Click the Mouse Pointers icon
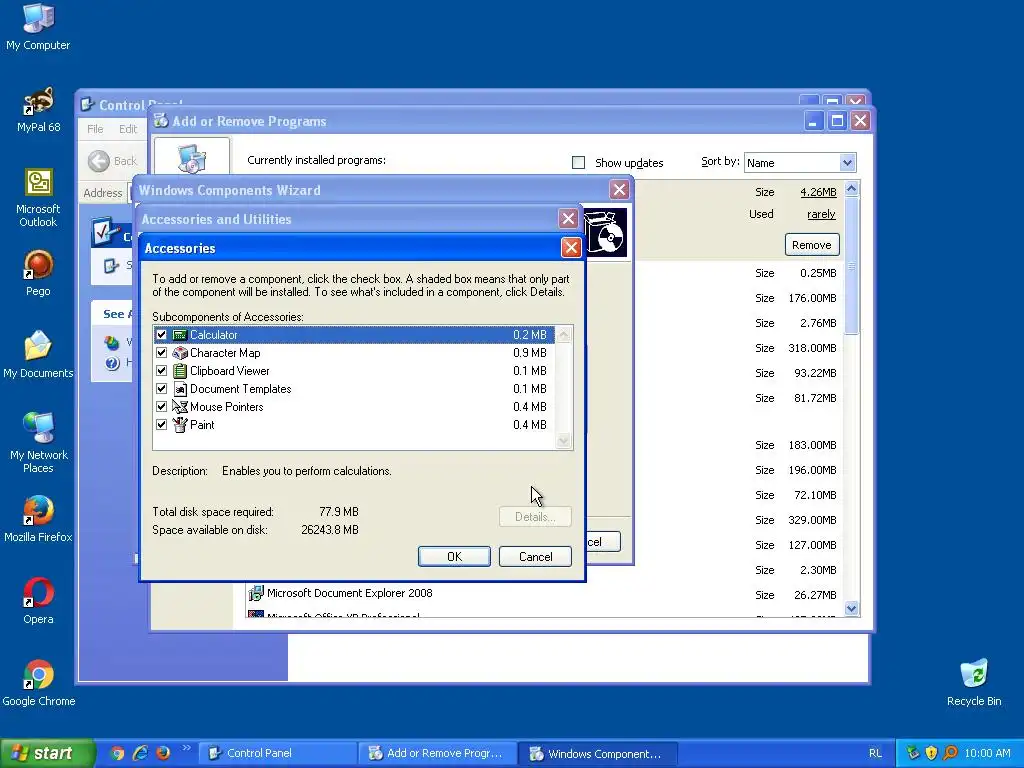Screen dimensions: 1024x768 (x=180, y=407)
